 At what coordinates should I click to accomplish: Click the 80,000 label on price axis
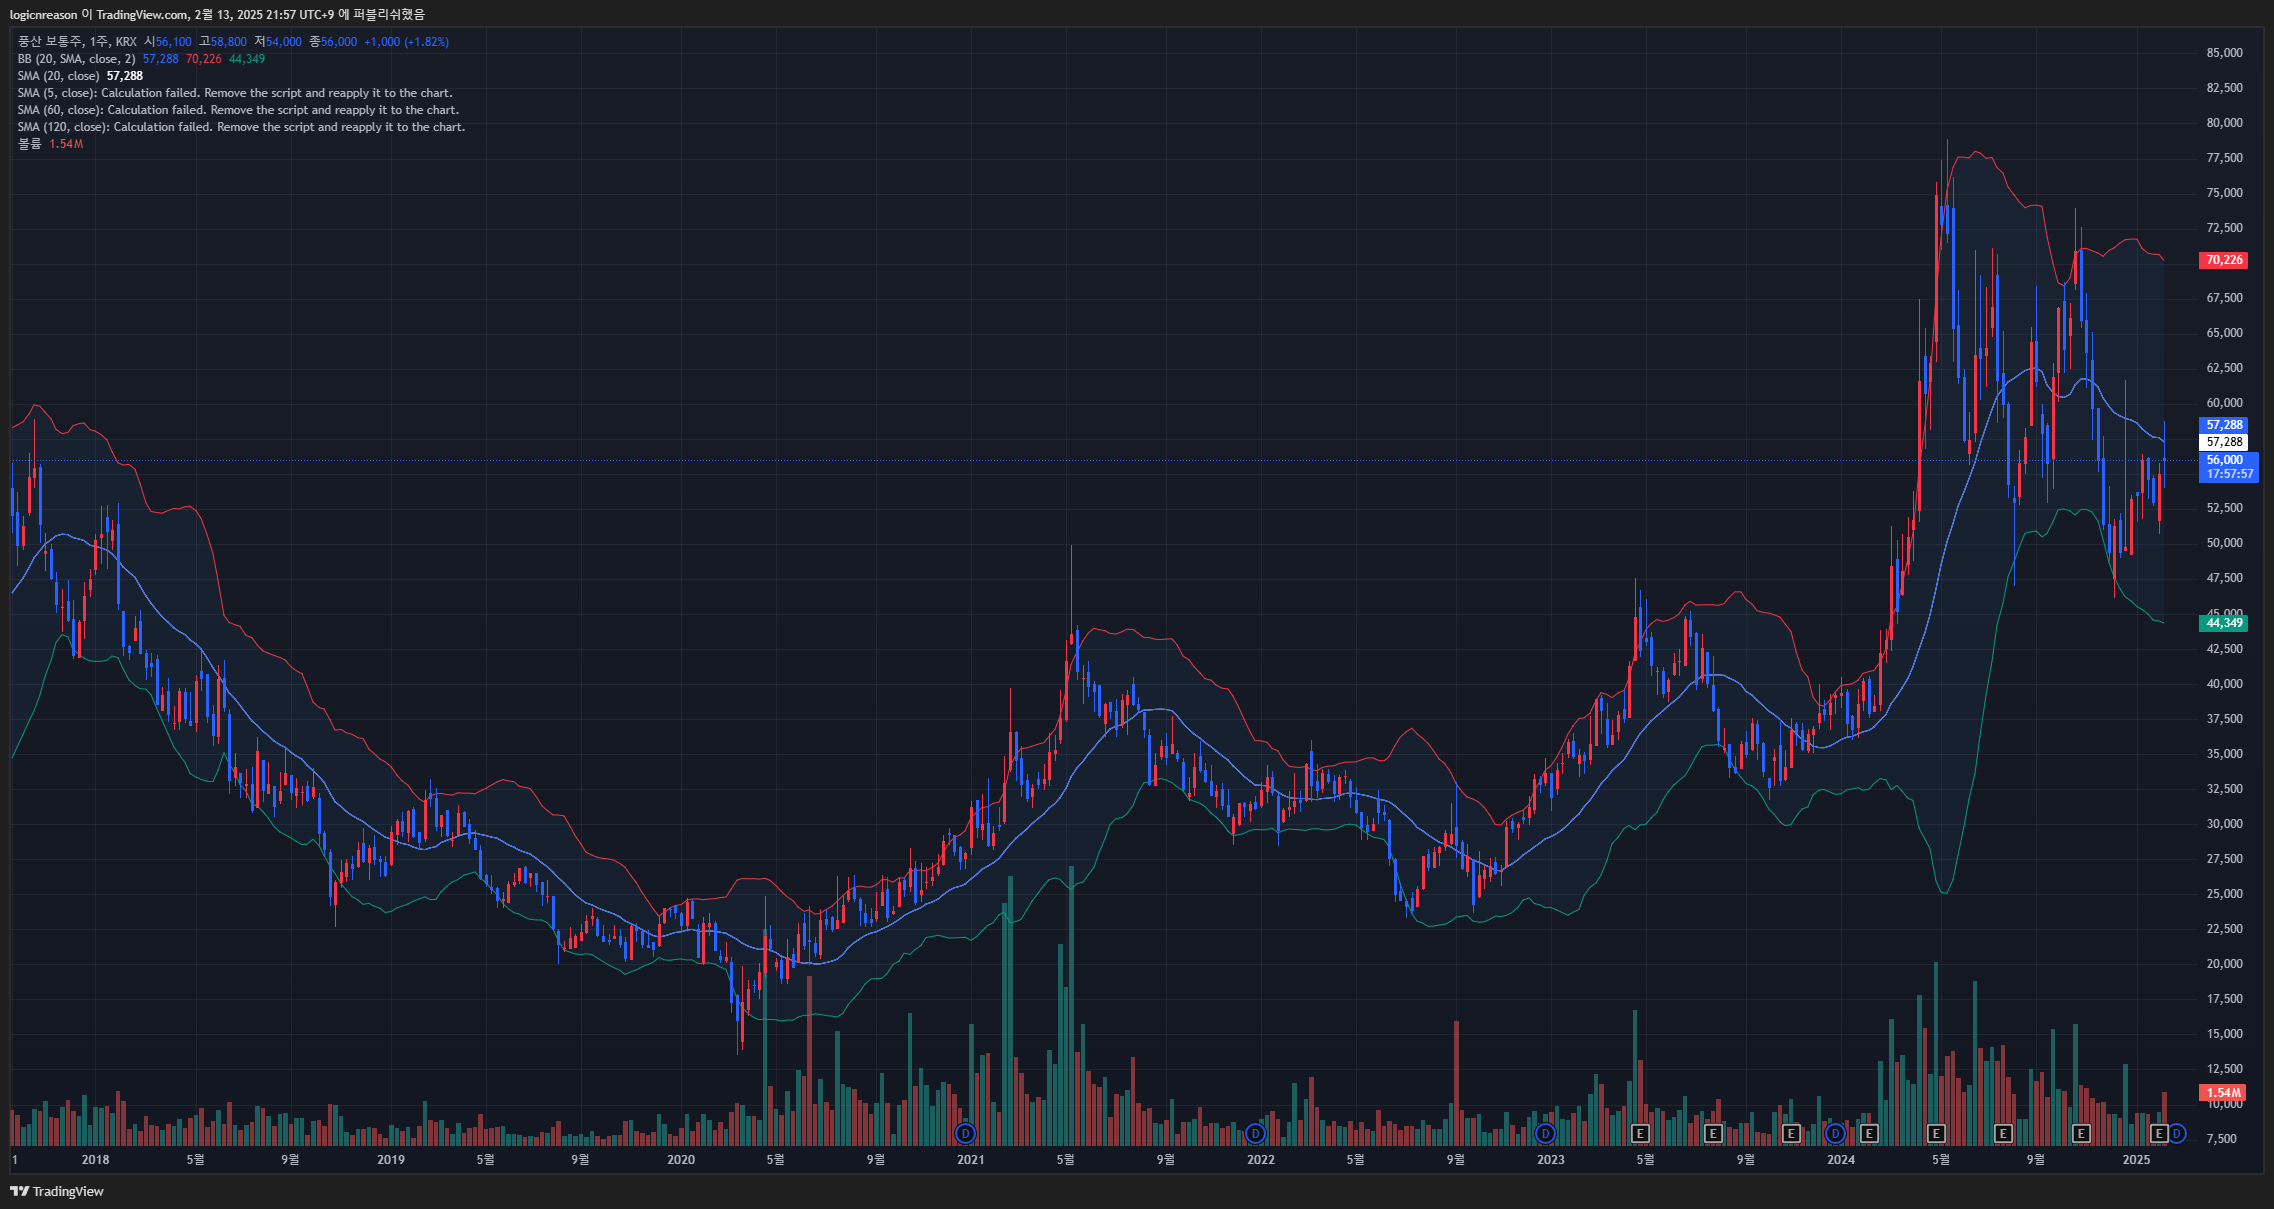click(2224, 123)
